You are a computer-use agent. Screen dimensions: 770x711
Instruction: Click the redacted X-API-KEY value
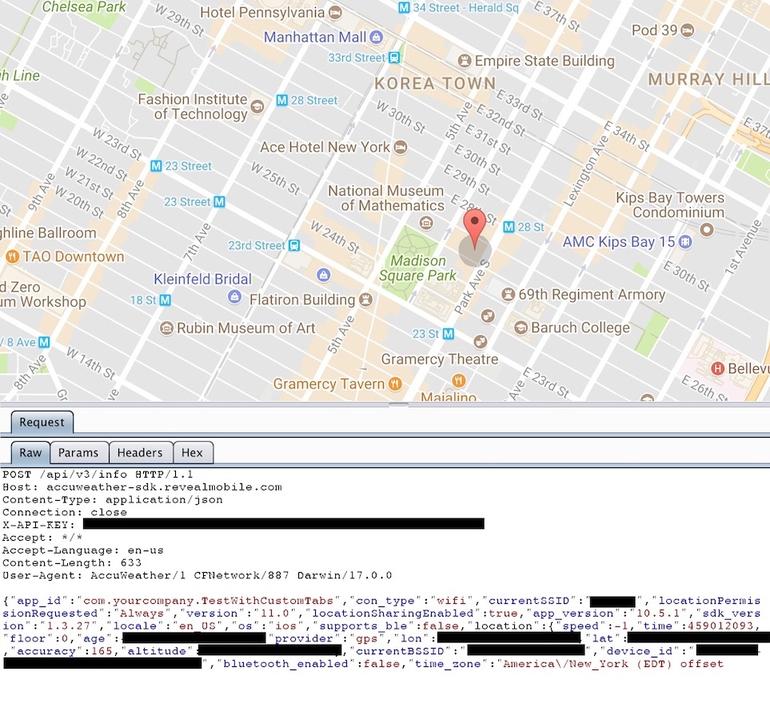284,524
